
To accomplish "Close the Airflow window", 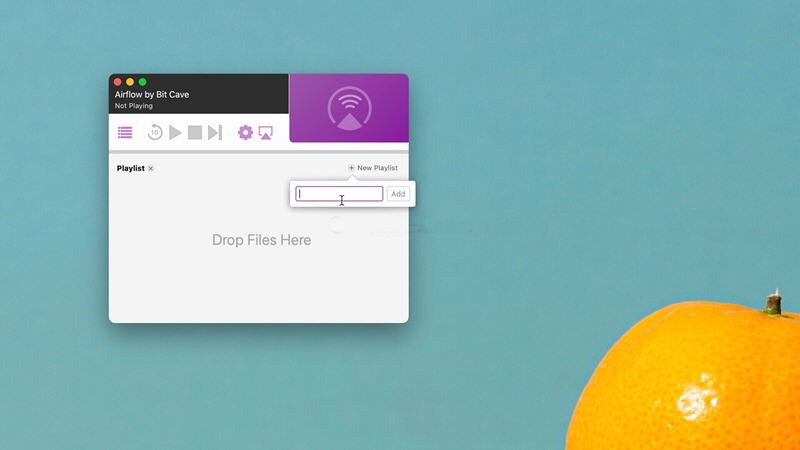I will (x=117, y=82).
